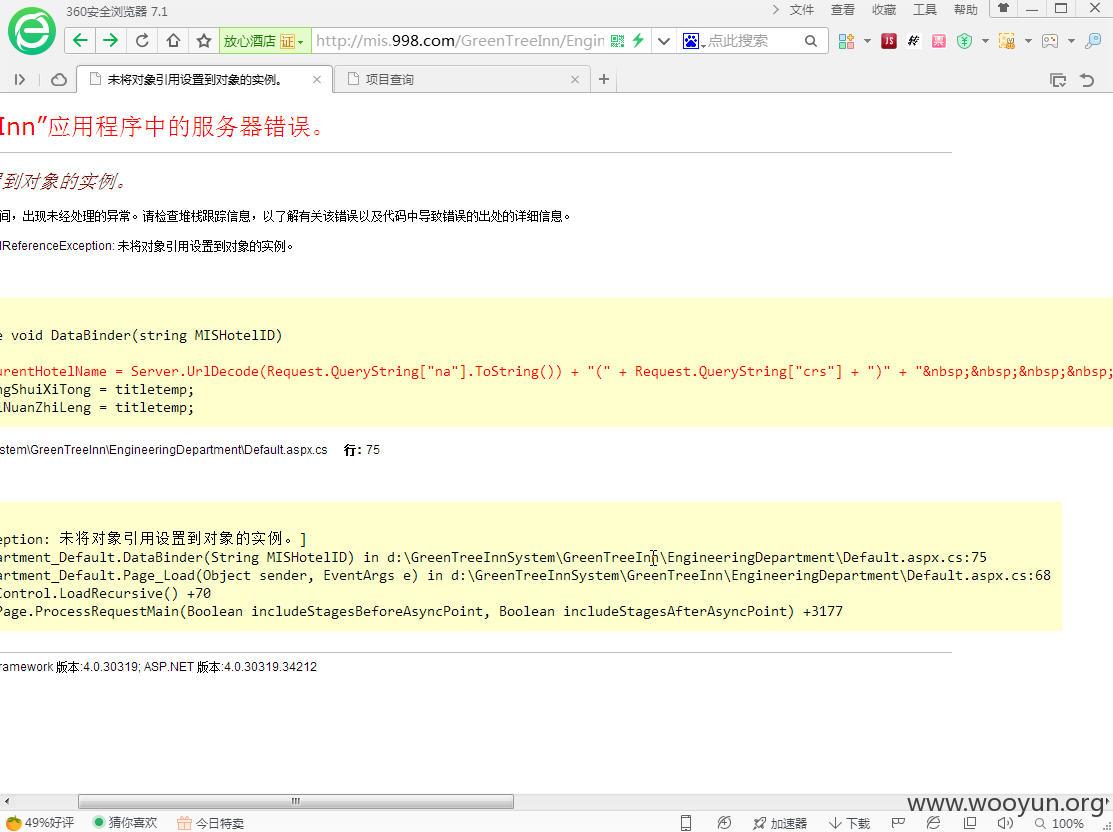Screen dimensions: 1113x832
Task: Close the 项目查询 tab
Action: point(575,80)
